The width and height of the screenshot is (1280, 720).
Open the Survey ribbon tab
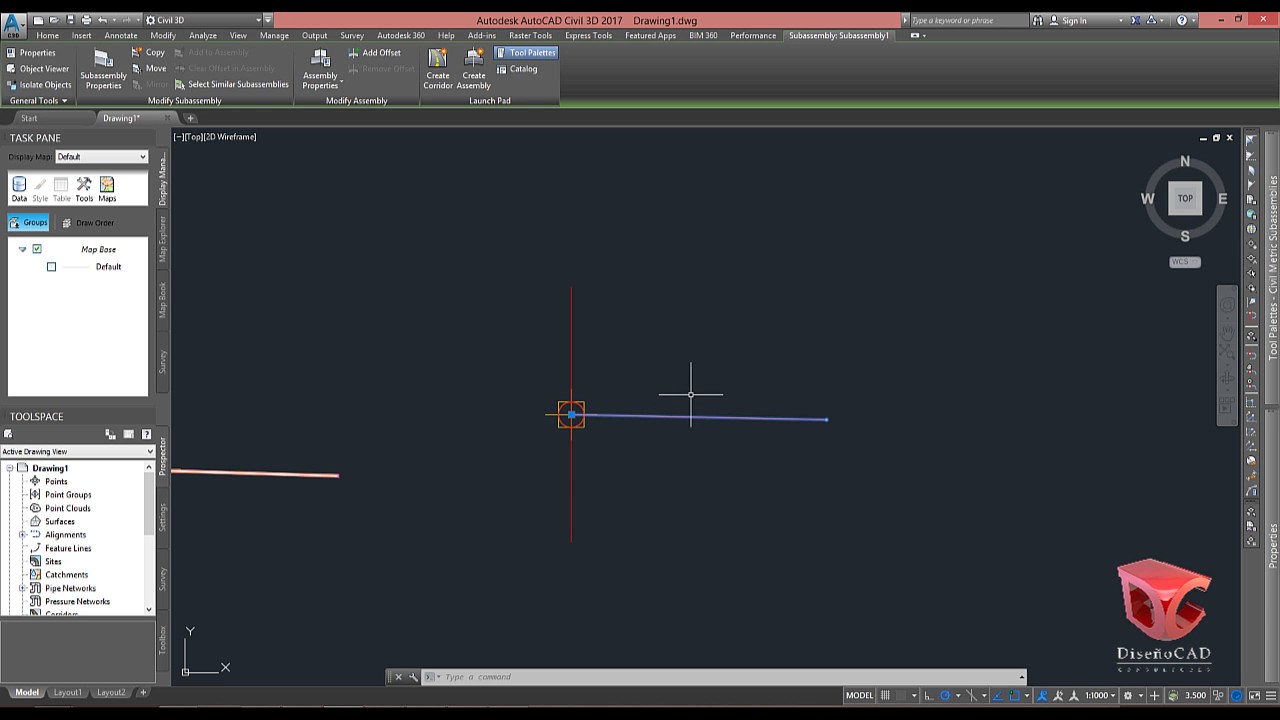[352, 35]
